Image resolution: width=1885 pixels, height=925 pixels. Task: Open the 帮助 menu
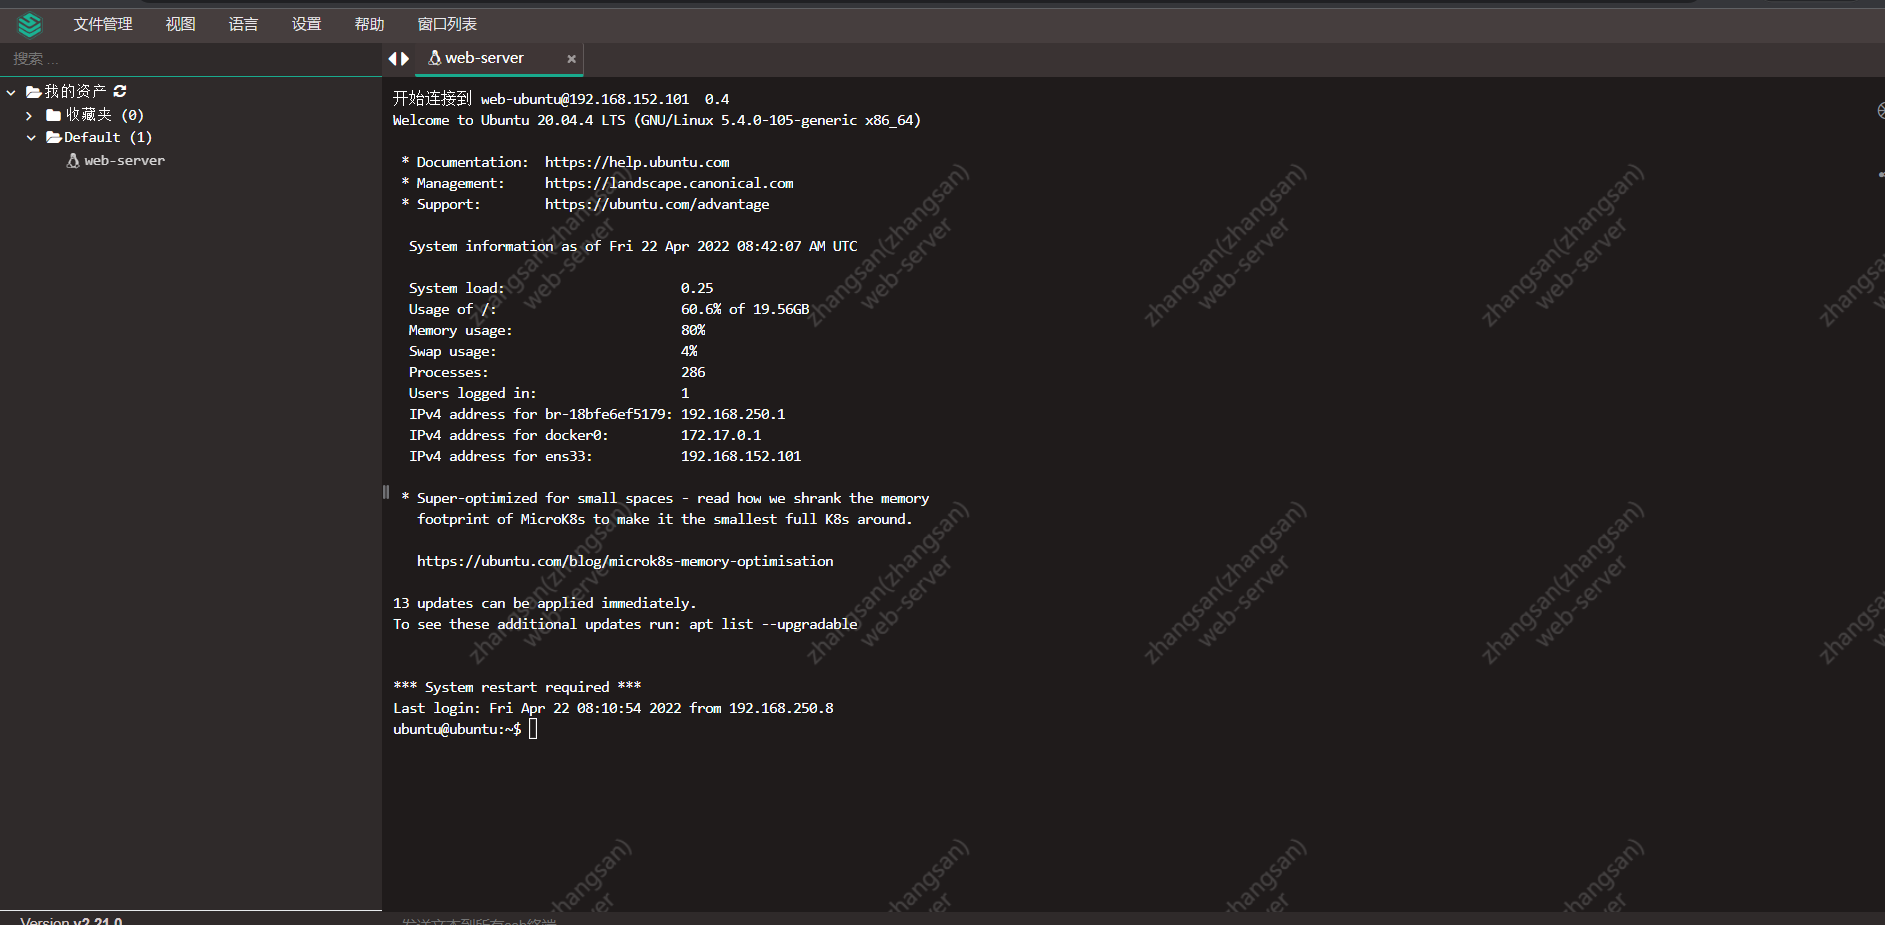point(369,24)
